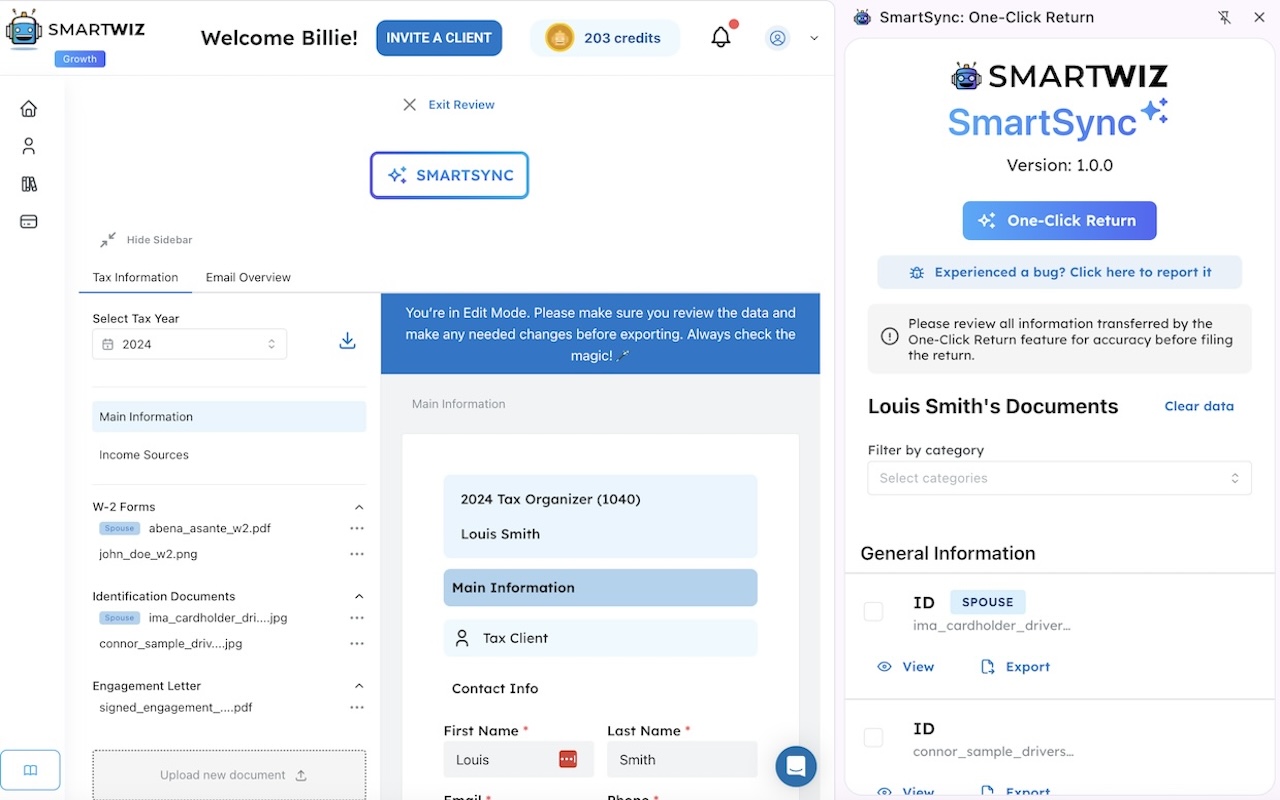The height and width of the screenshot is (800, 1280).
Task: Open abena_asante_w2.pdf file
Action: [x=210, y=528]
